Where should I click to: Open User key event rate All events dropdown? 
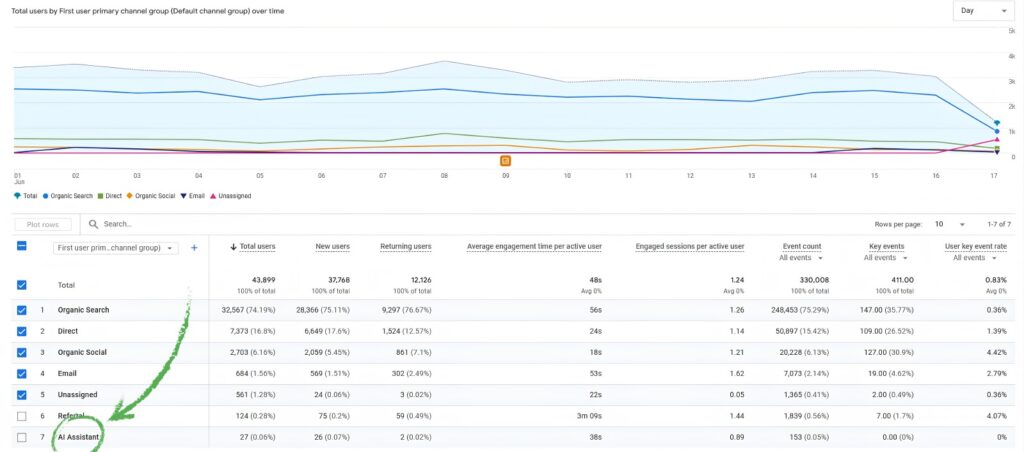click(x=974, y=258)
